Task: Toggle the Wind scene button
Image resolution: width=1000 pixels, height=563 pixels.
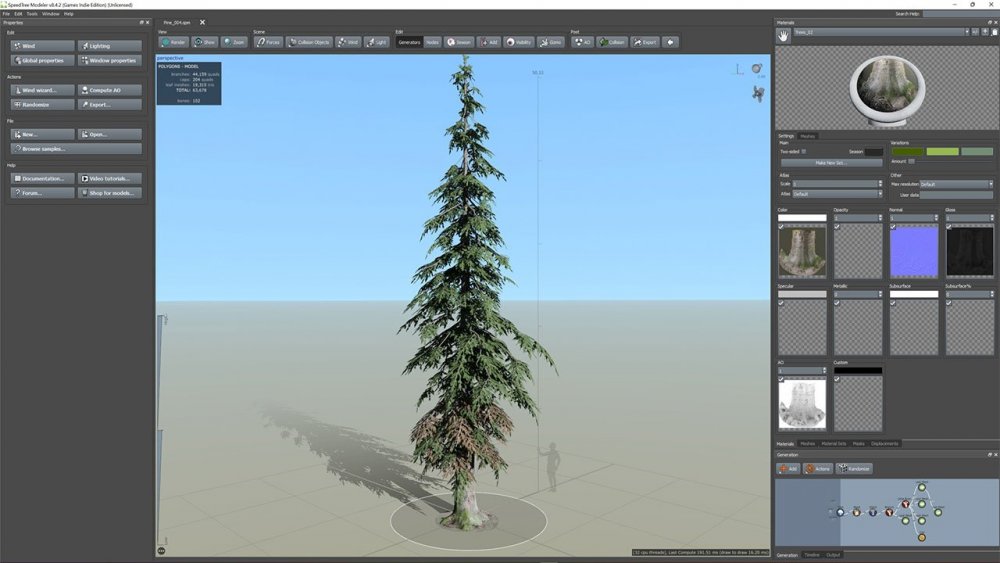Action: (348, 42)
